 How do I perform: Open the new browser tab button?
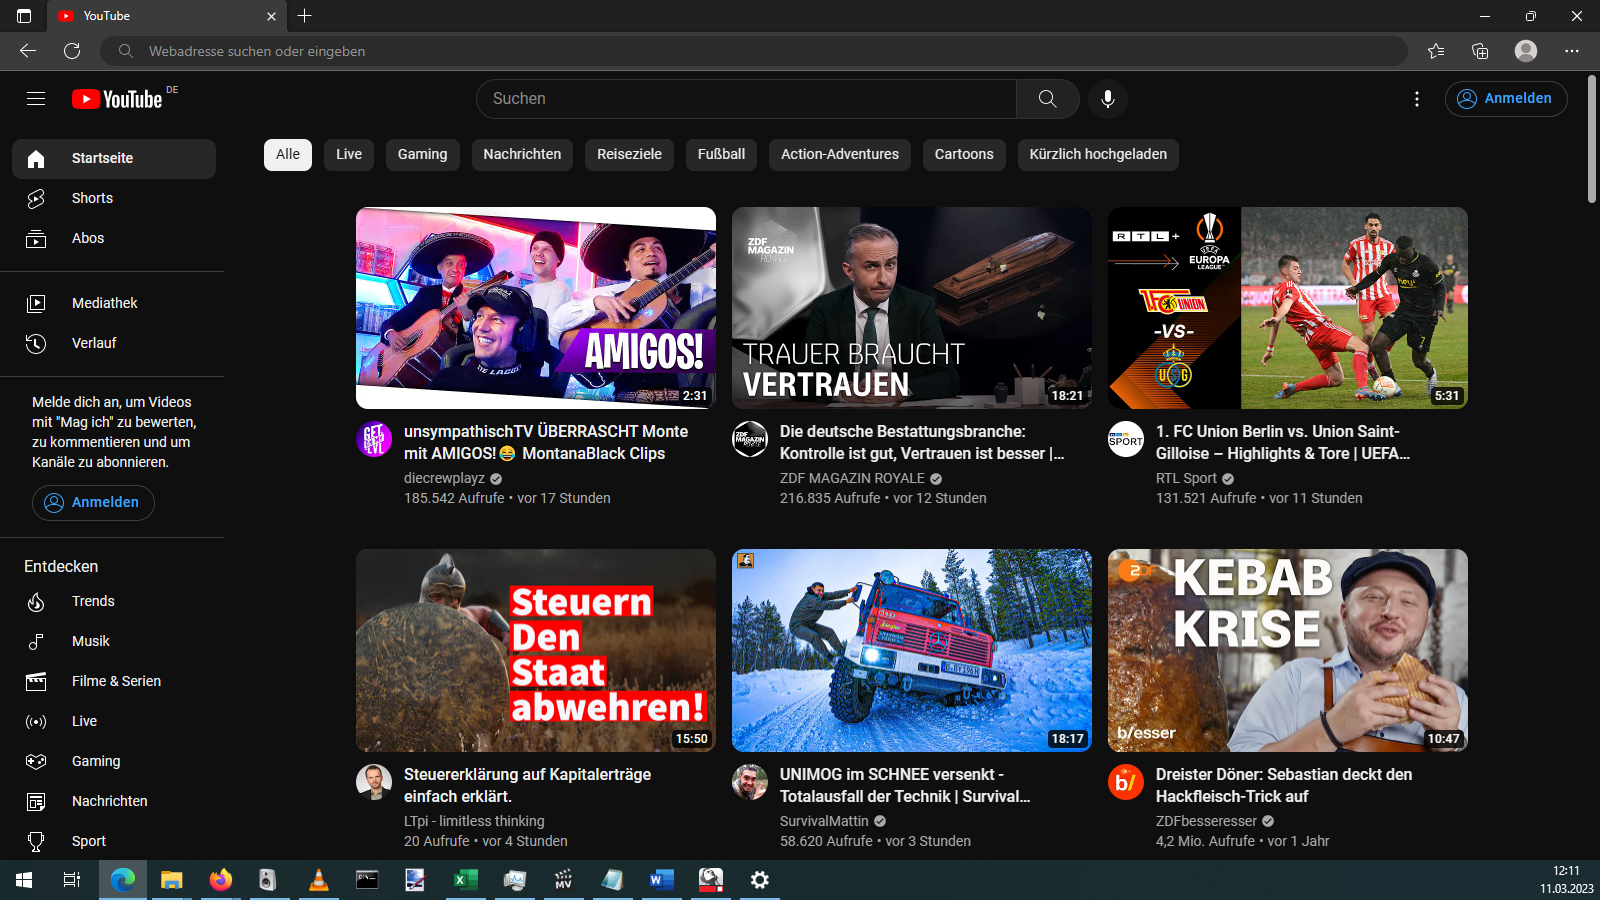click(305, 16)
